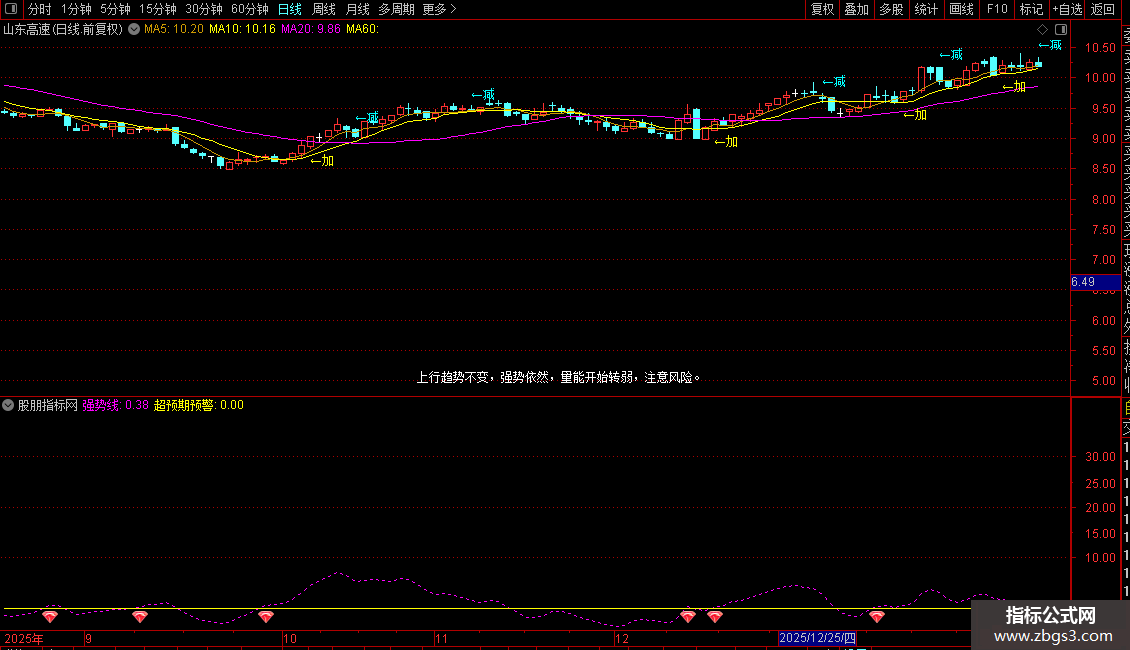Switch chart to 分时 view

click(x=39, y=9)
